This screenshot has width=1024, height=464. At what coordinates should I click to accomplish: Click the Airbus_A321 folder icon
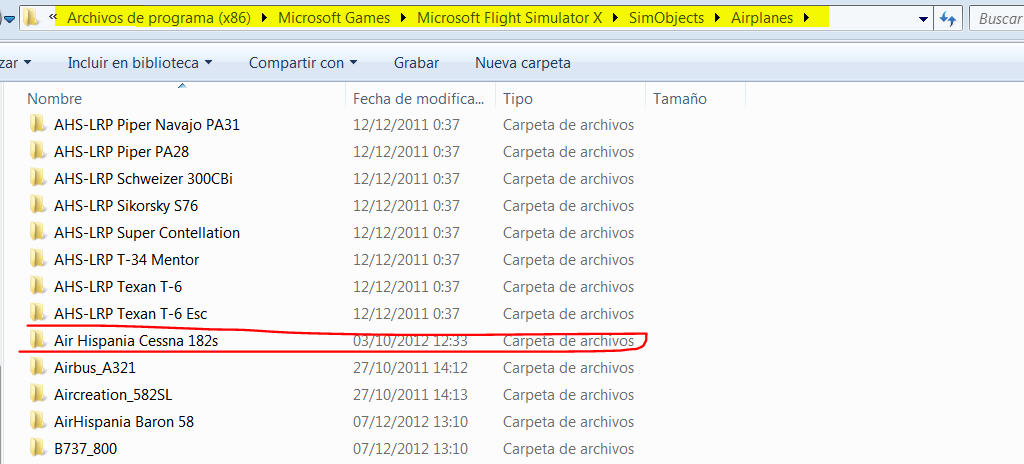(x=38, y=367)
